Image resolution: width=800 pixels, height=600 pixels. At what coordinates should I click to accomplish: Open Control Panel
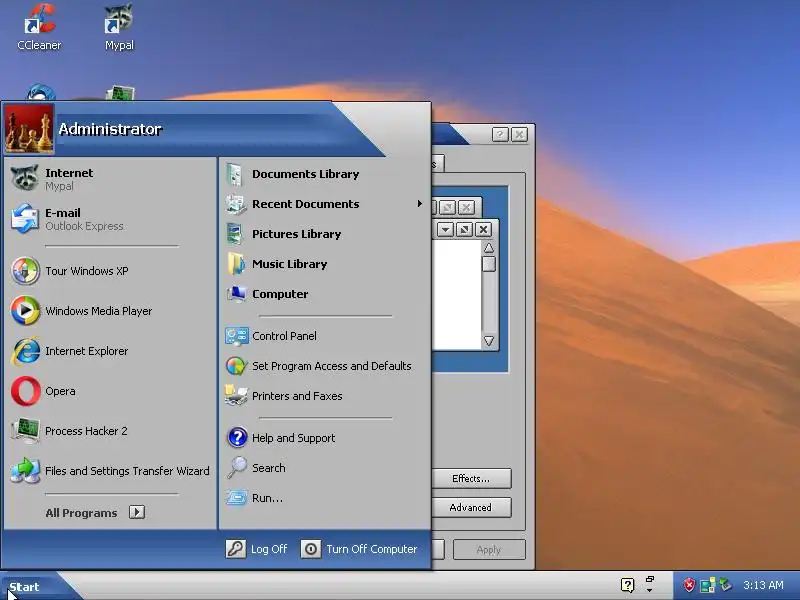[x=324, y=336]
